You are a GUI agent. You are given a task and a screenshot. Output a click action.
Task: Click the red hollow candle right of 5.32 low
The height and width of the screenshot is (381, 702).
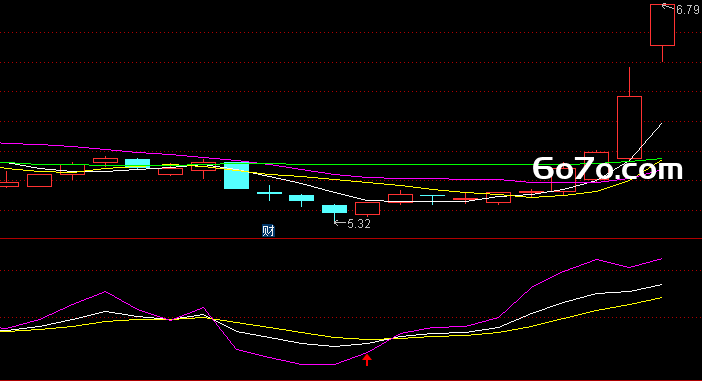tap(368, 209)
